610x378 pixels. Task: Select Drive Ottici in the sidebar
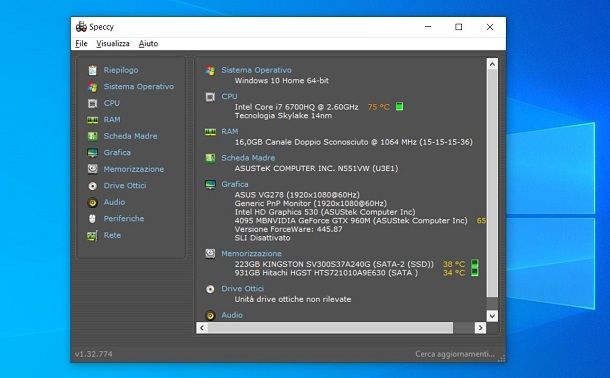pyautogui.click(x=125, y=186)
